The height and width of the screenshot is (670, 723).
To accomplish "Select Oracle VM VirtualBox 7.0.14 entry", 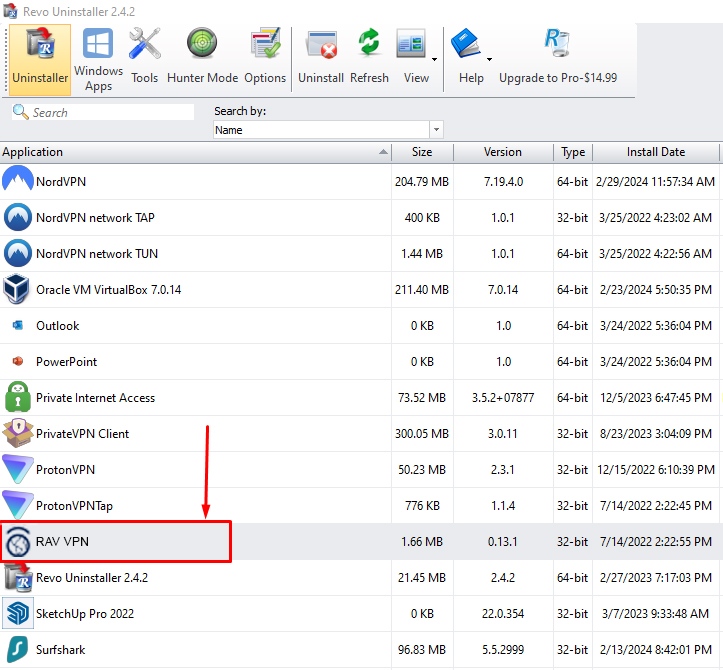I will pos(108,290).
